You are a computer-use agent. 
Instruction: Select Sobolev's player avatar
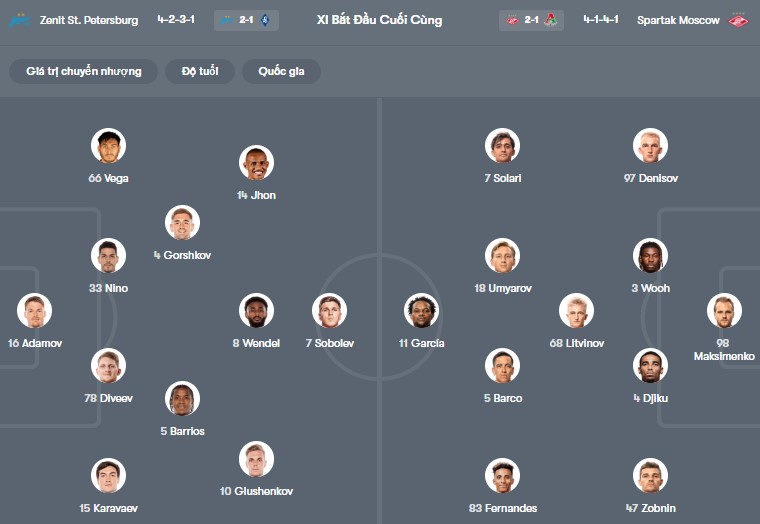(329, 311)
